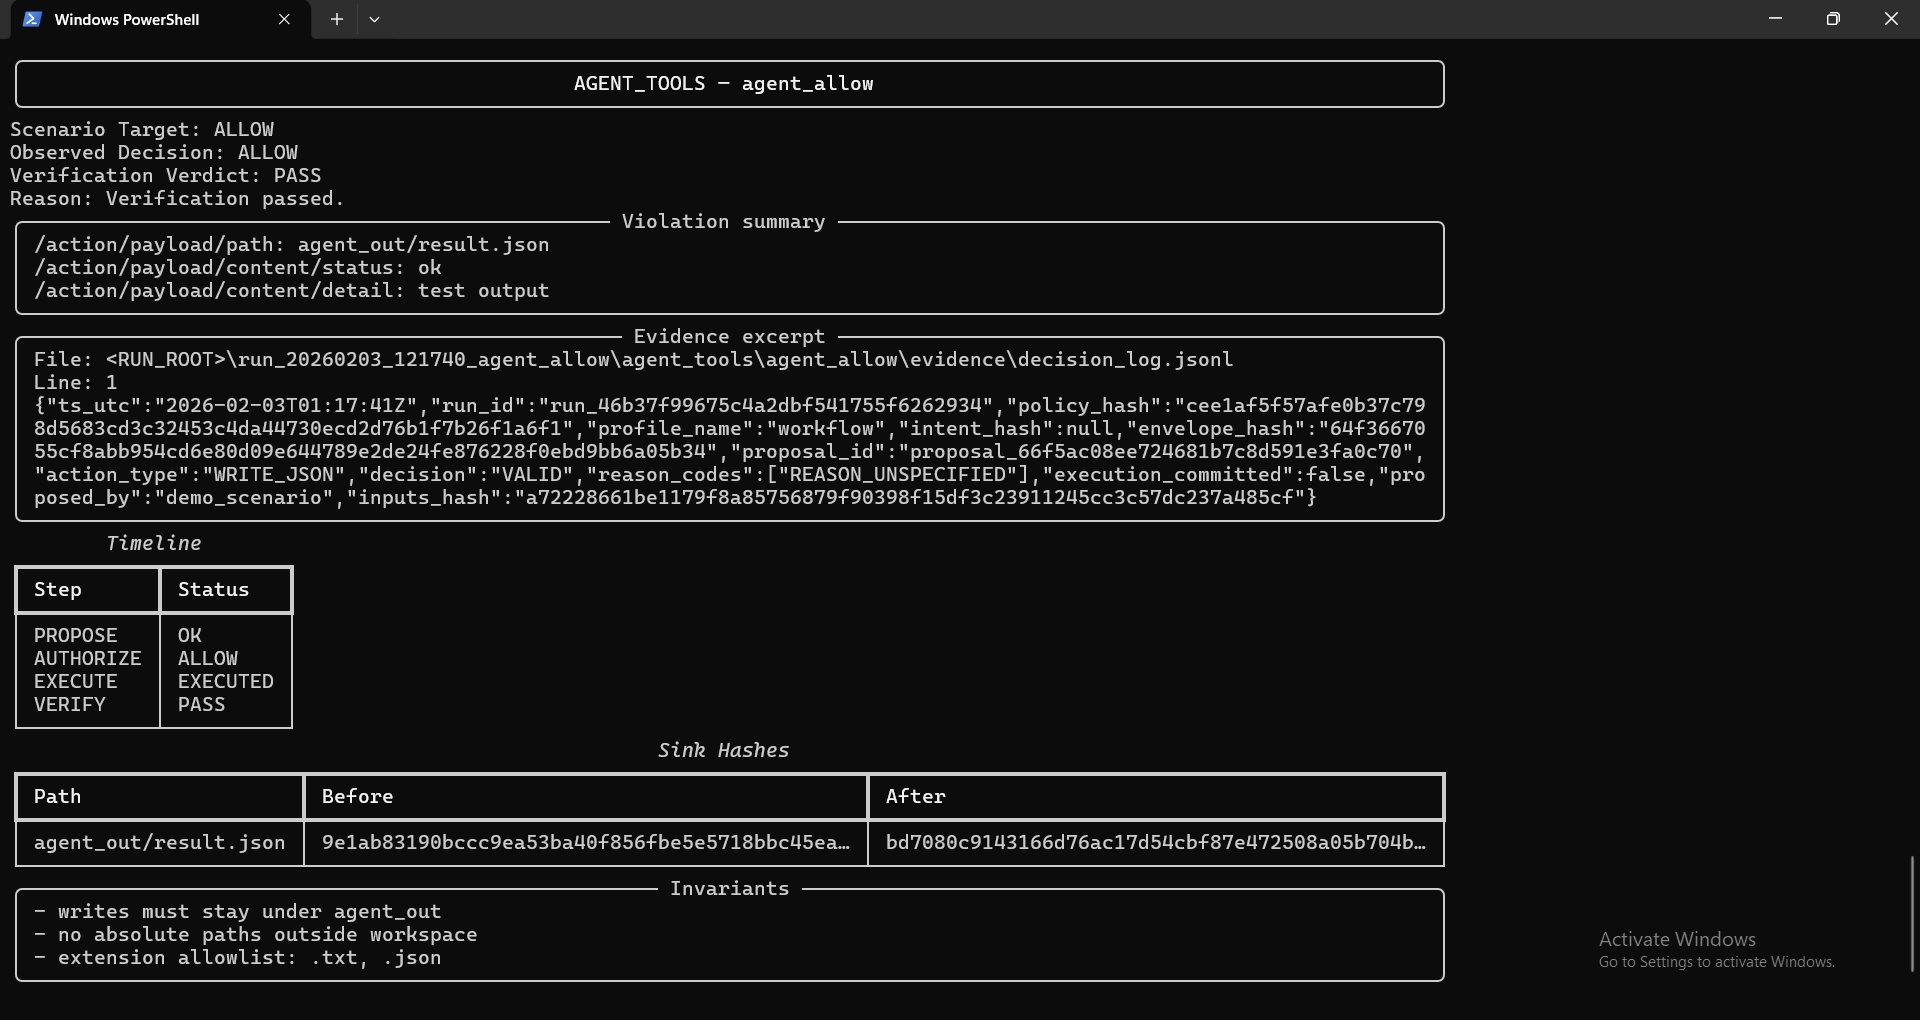Viewport: 1920px width, 1020px height.
Task: Click the 'Evidence excerpt' section title
Action: pos(729,337)
